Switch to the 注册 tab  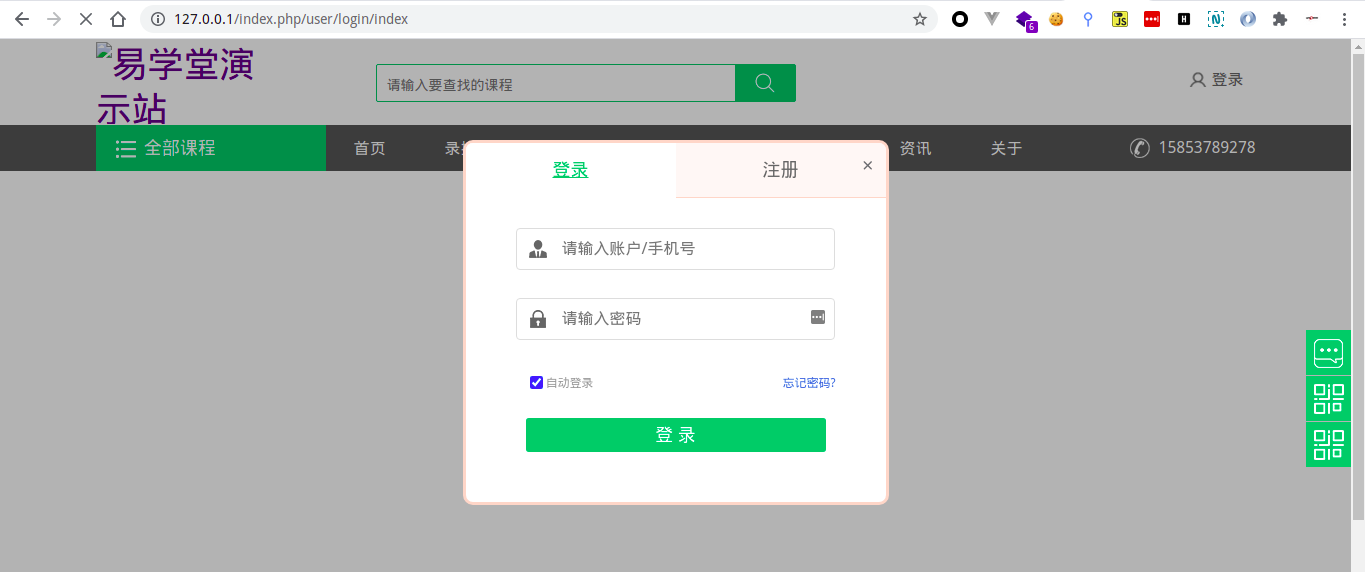(780, 170)
